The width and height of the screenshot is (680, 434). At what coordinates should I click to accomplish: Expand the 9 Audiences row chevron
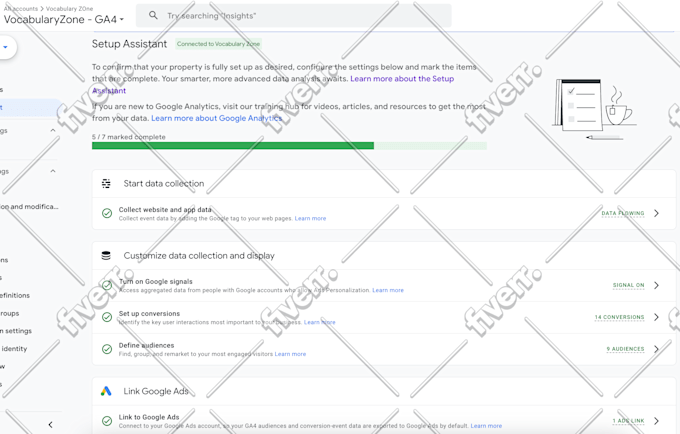(657, 349)
